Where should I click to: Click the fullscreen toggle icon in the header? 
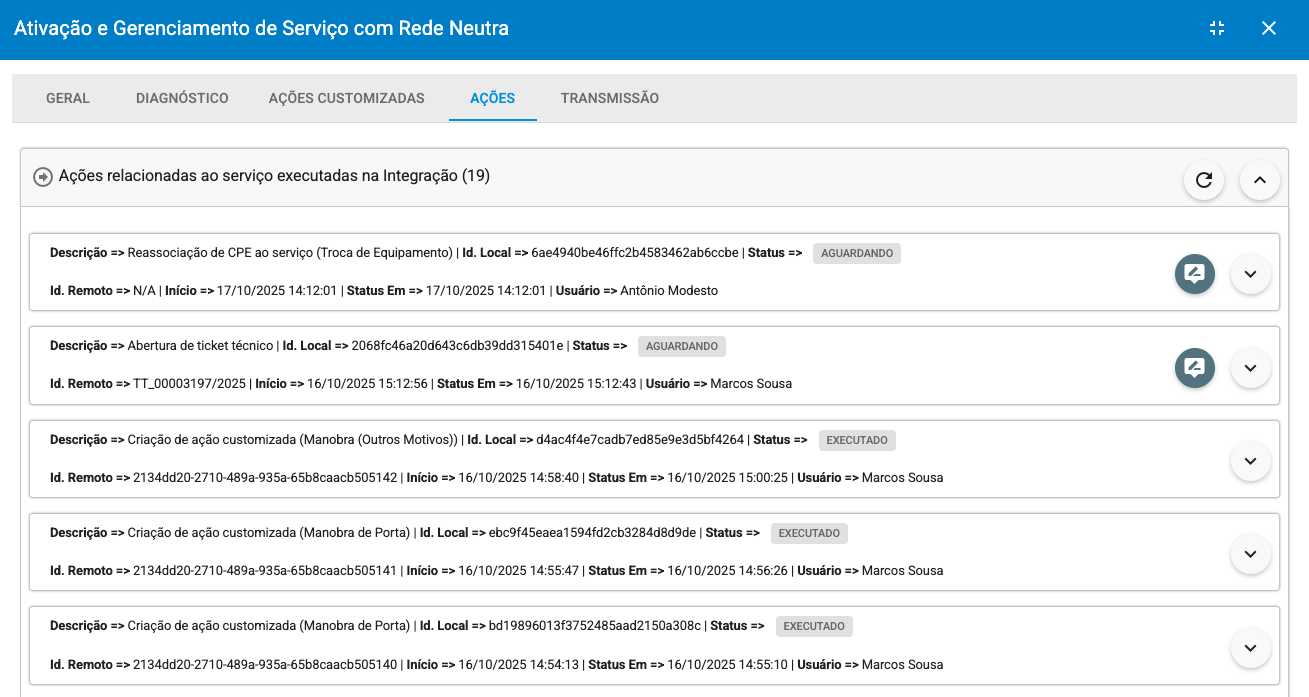click(x=1216, y=28)
